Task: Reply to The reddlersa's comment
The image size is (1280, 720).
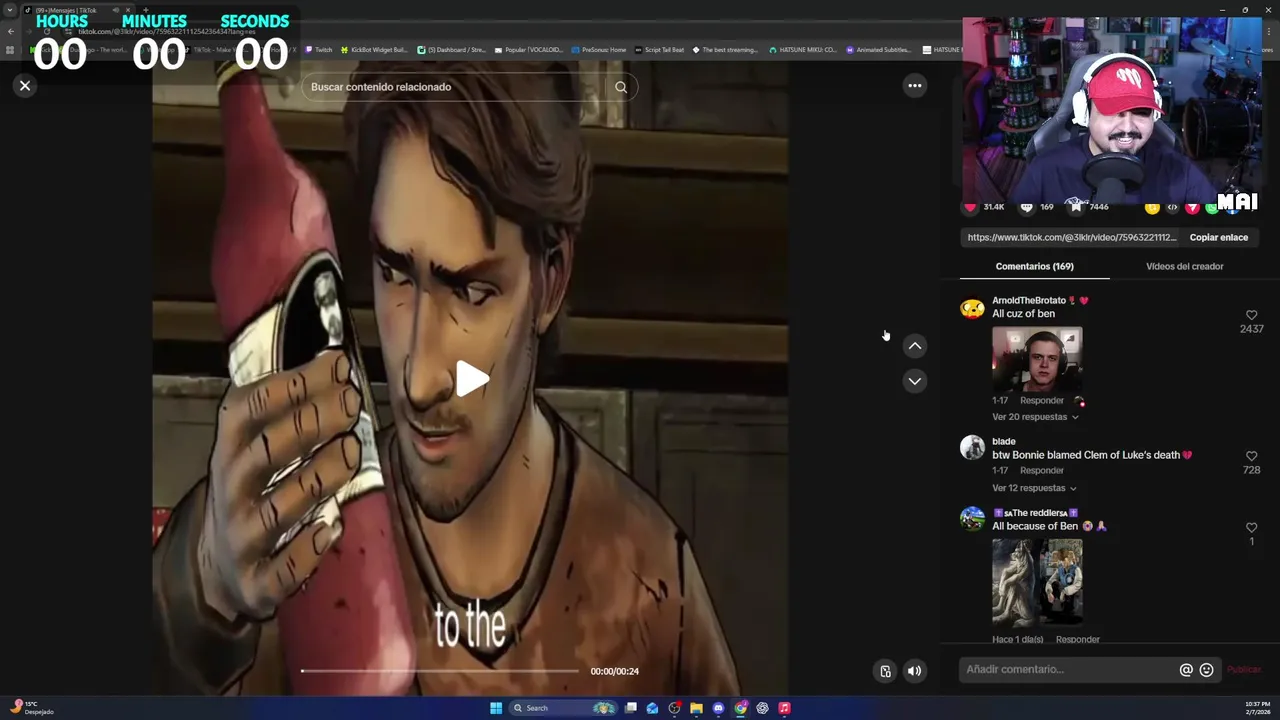Action: pos(1077,640)
